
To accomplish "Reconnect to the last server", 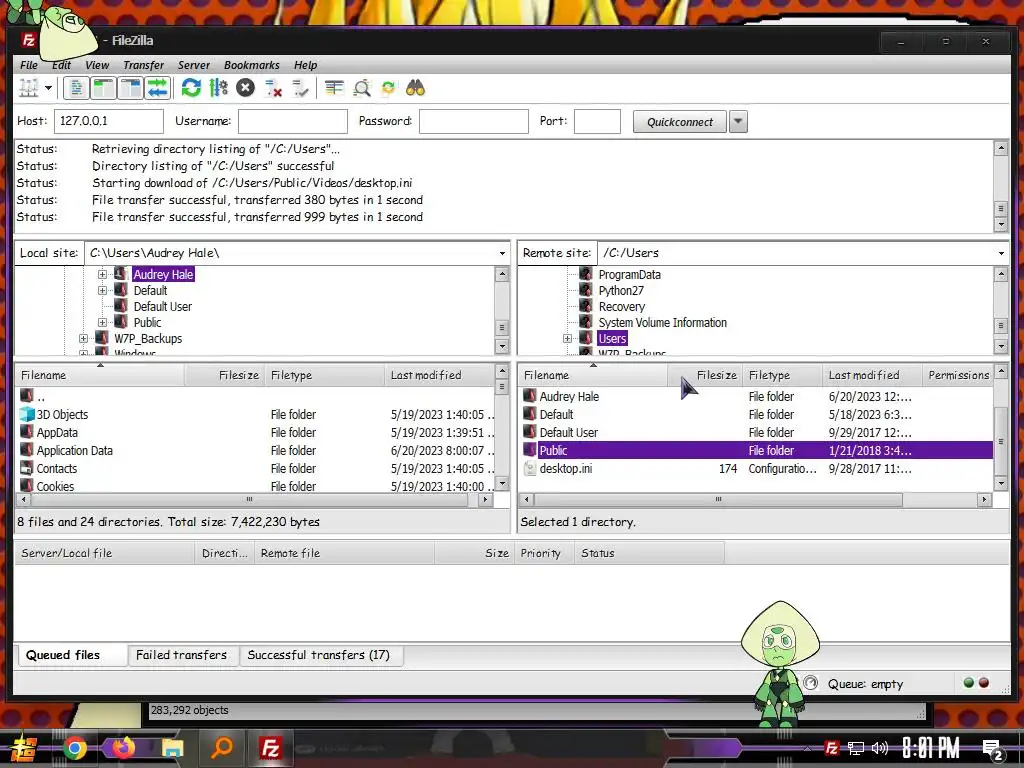I will 300,88.
